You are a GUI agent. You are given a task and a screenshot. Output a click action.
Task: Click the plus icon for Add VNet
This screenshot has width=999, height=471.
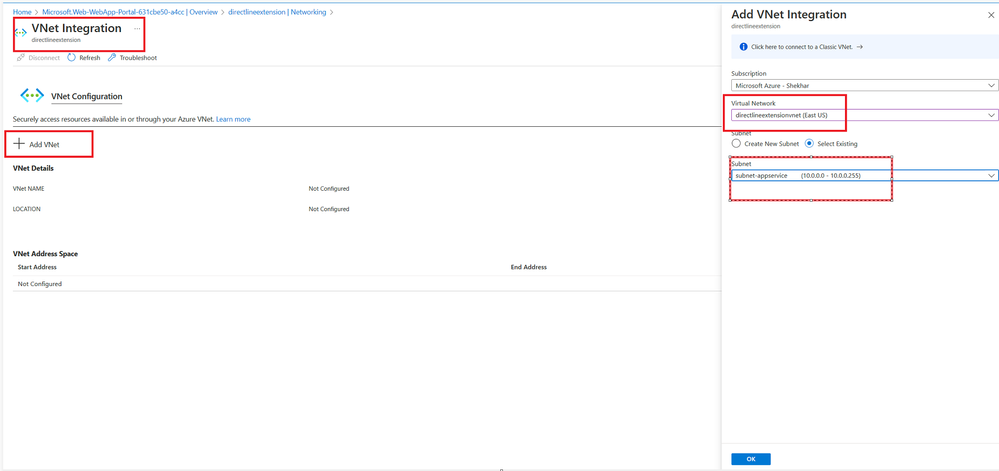pyautogui.click(x=19, y=144)
